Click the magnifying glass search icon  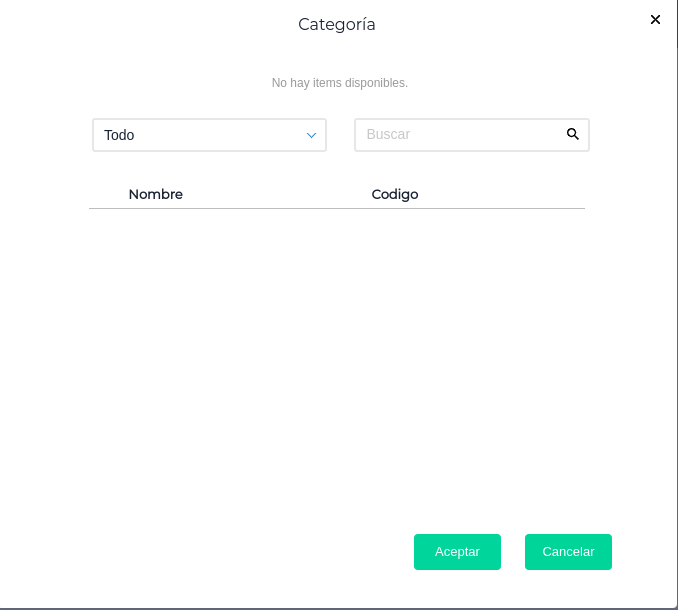(573, 134)
